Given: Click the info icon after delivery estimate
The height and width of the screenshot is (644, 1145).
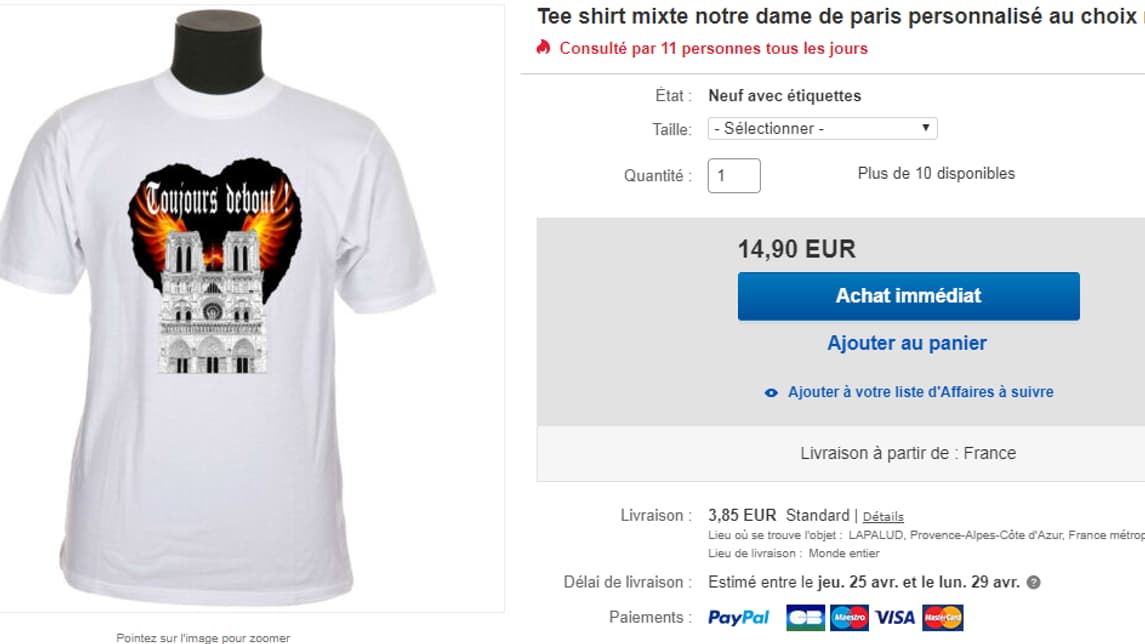Looking at the screenshot, I should click(1033, 582).
